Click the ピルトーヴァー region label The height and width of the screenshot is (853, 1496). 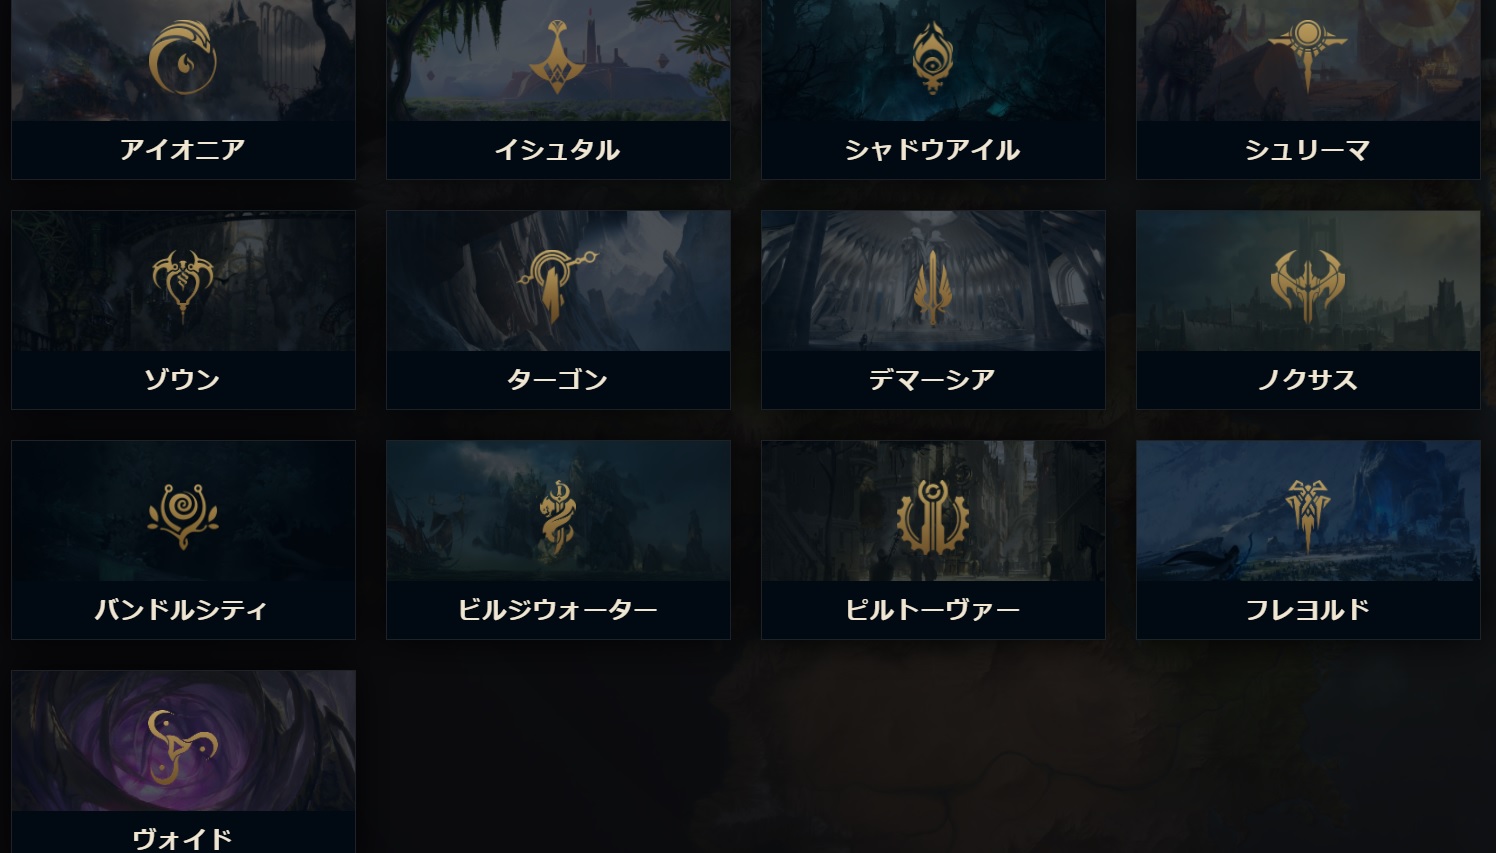pos(933,610)
